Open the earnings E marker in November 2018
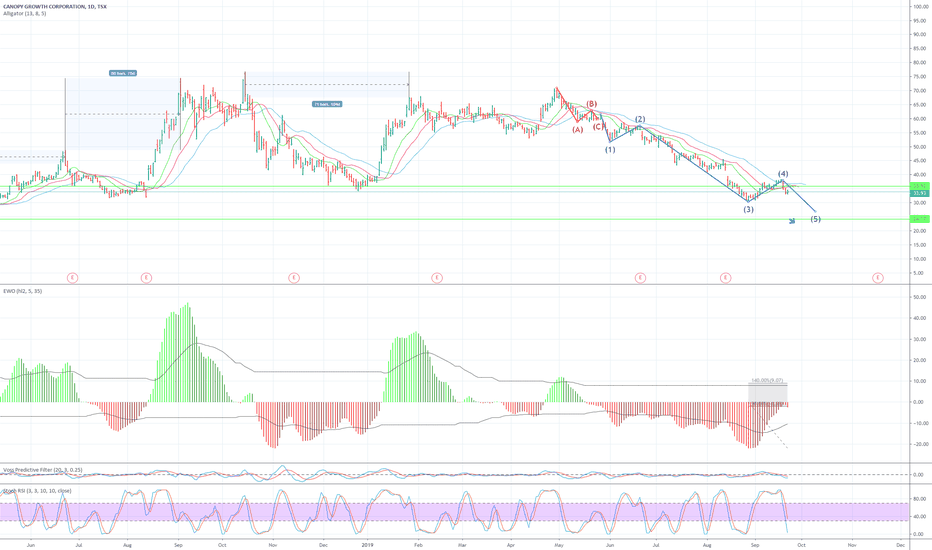 coord(294,278)
